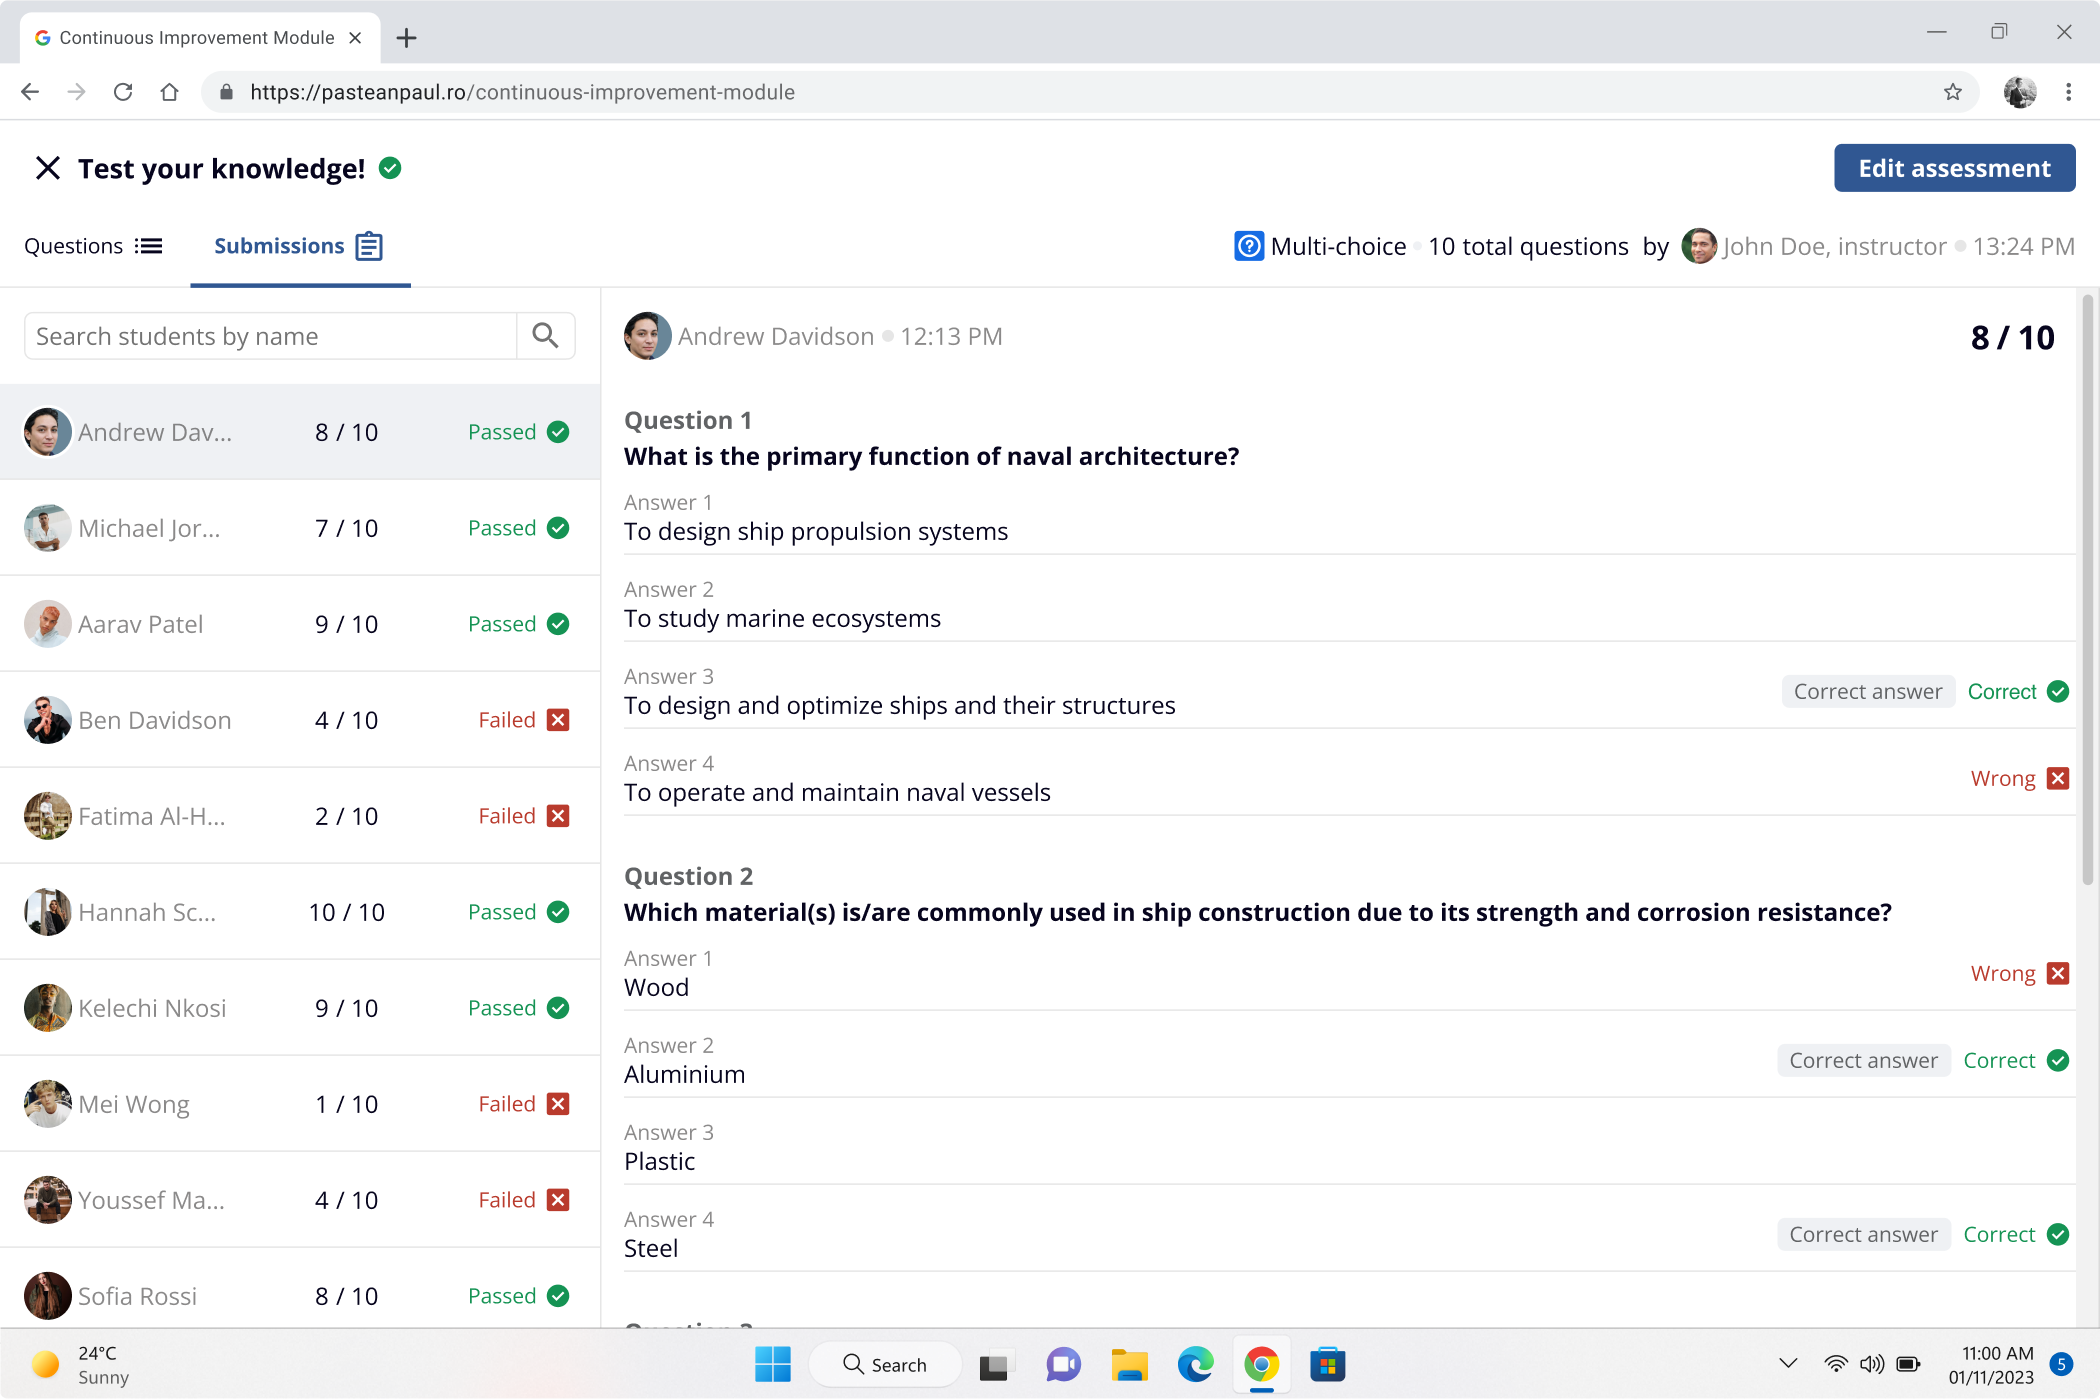The height and width of the screenshot is (1399, 2100).
Task: Click the Multi-choice question mark icon
Action: pos(1248,246)
